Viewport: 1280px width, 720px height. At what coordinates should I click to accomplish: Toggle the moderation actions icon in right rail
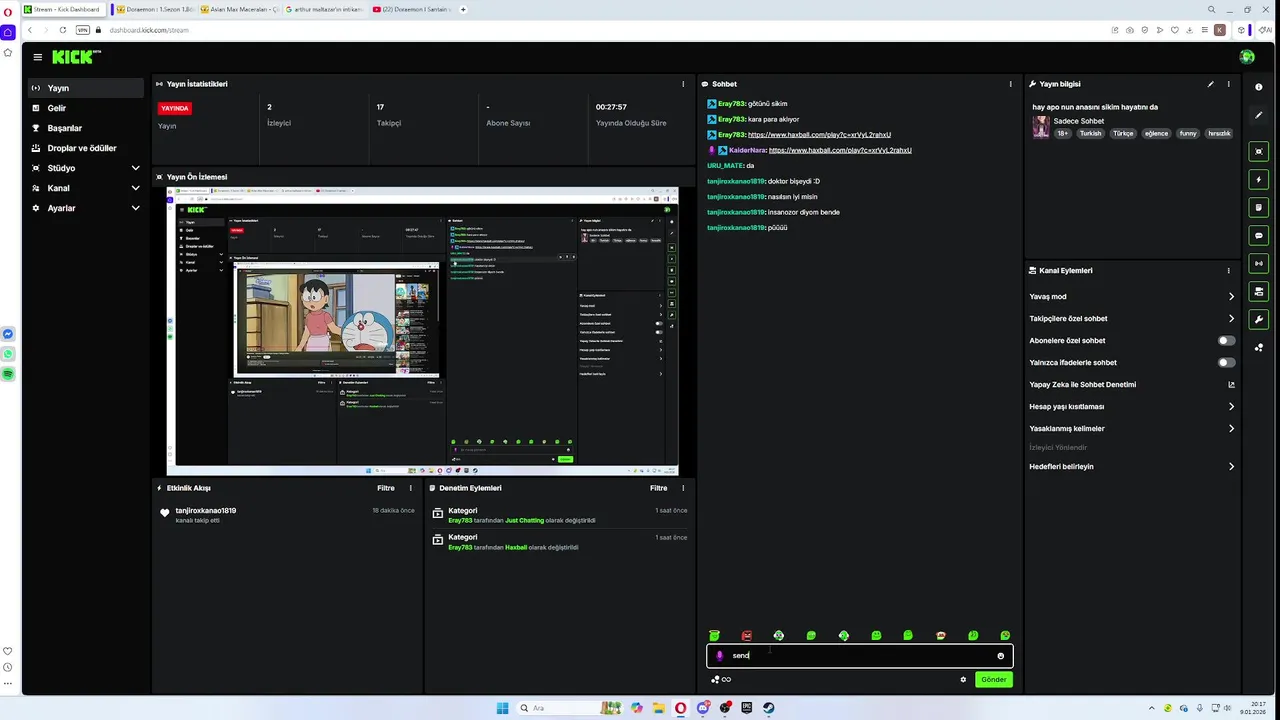(x=1258, y=292)
